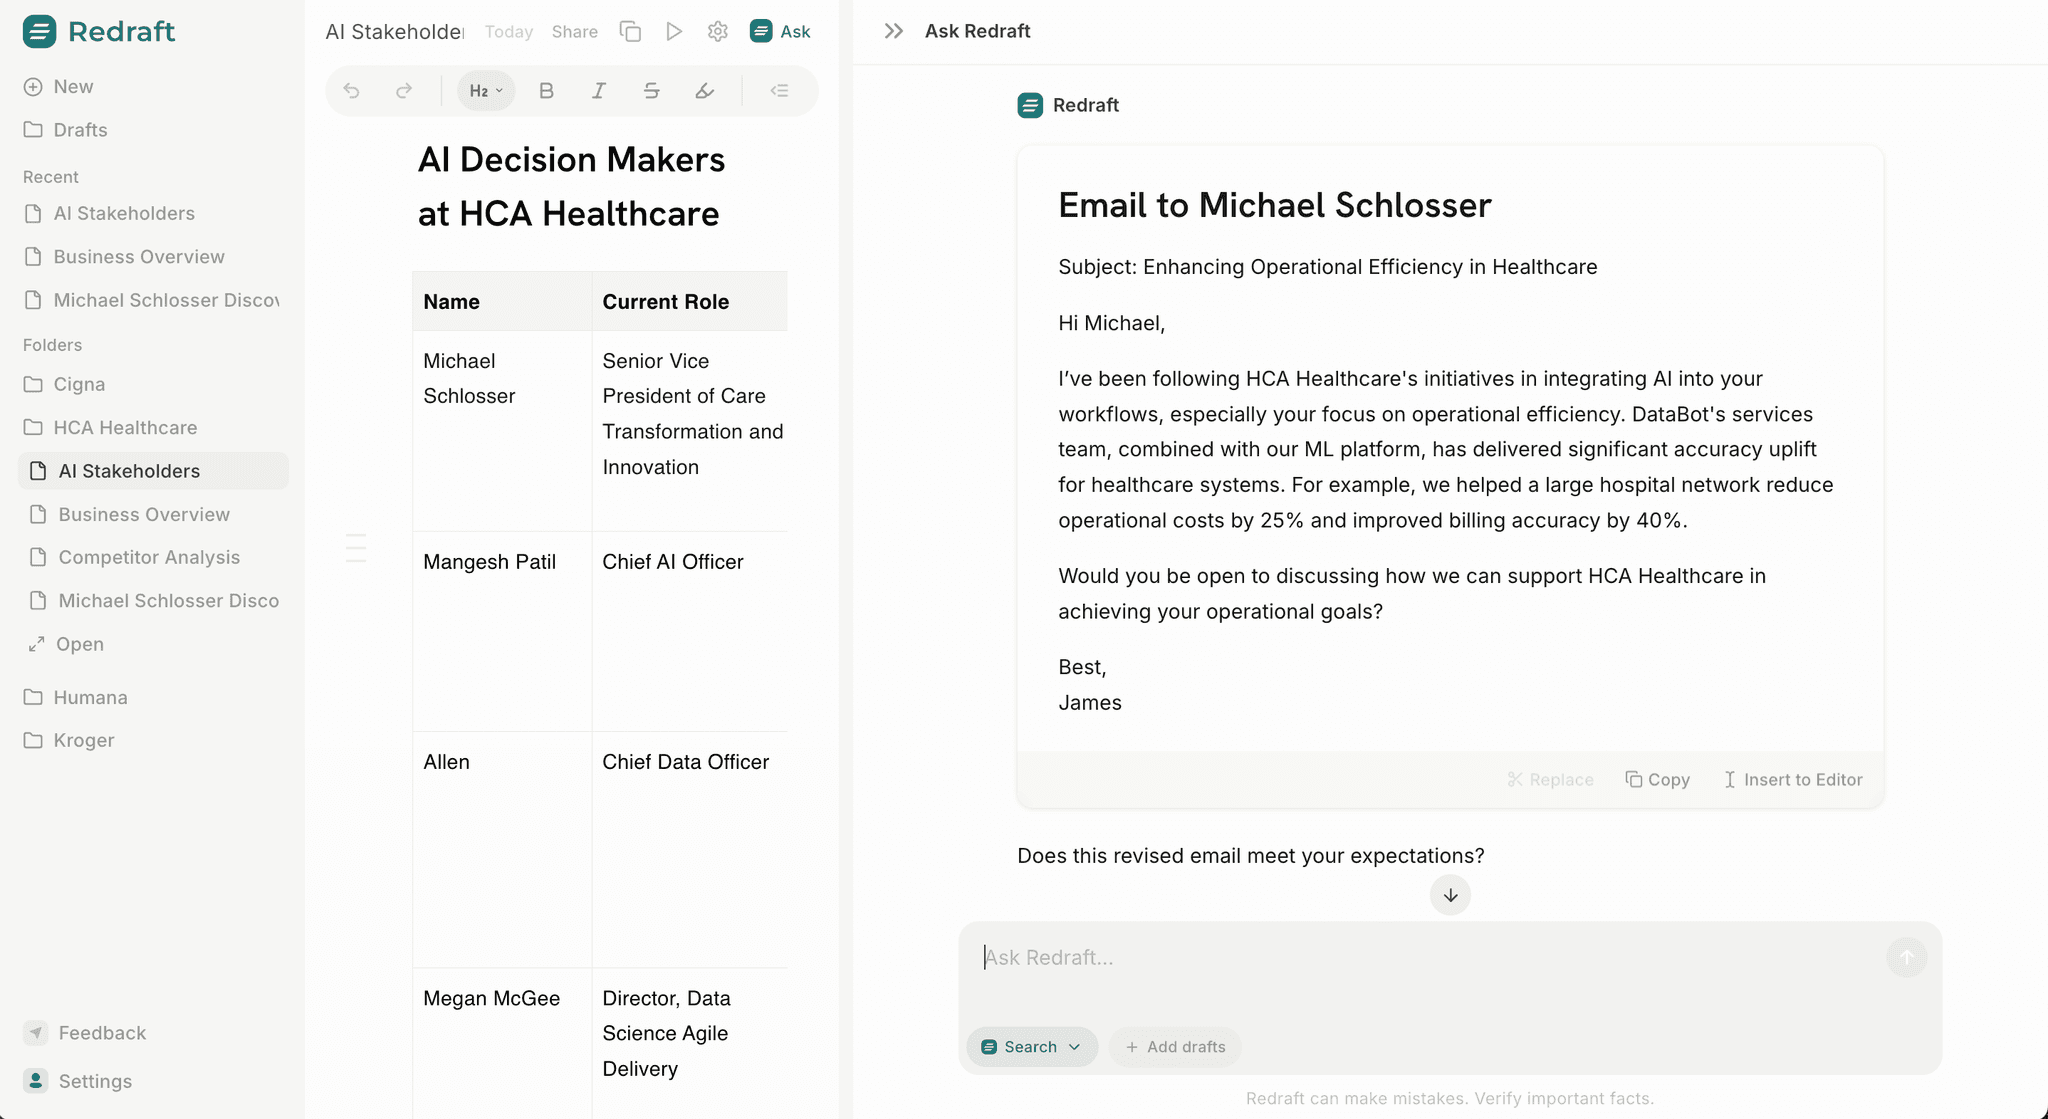Click the undo arrow icon

pos(351,91)
